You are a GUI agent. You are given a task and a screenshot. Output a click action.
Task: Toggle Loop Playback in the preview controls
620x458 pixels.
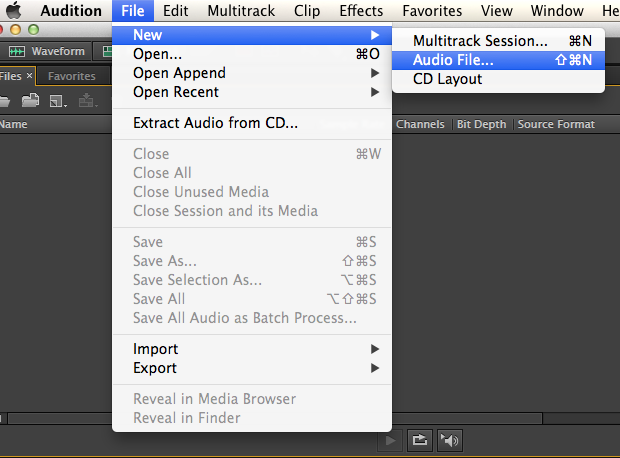tap(421, 440)
